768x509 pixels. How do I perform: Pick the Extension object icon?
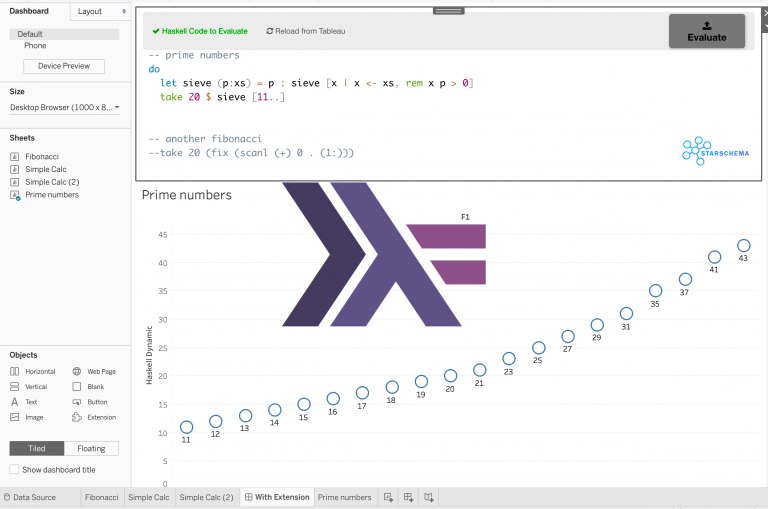[77, 417]
